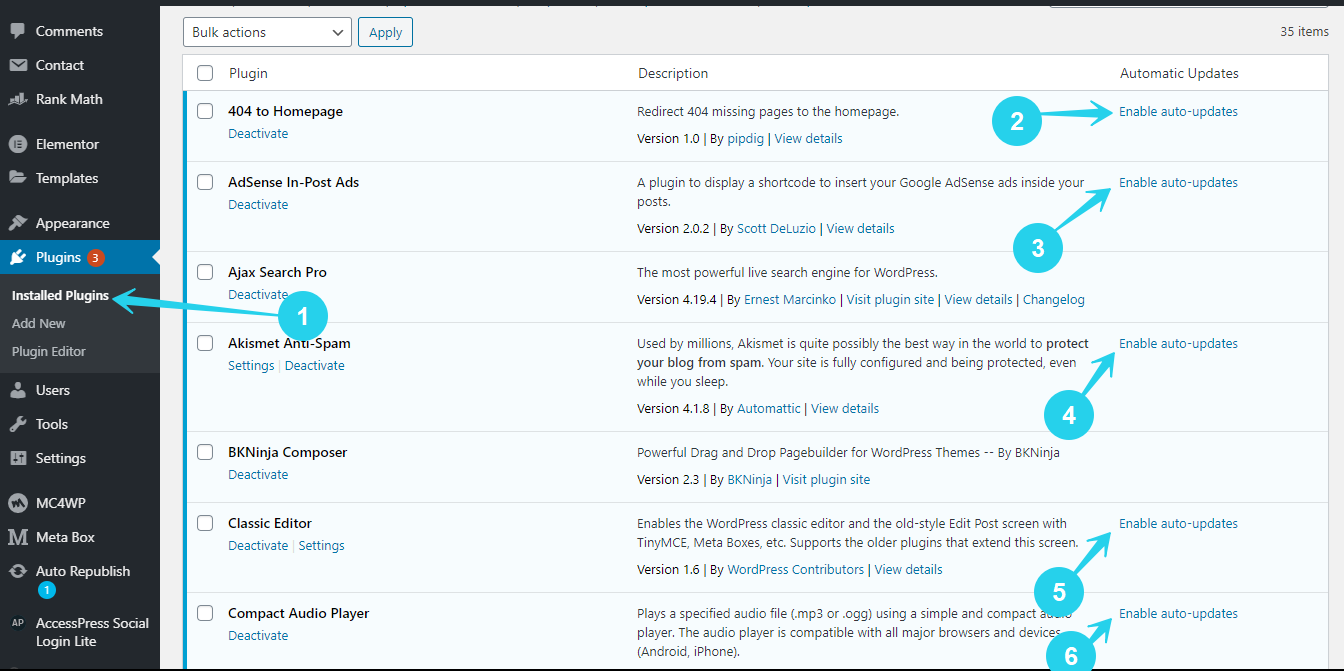Screen dimensions: 1344x671
Task: Click the Templates folder icon
Action: pyautogui.click(x=17, y=178)
